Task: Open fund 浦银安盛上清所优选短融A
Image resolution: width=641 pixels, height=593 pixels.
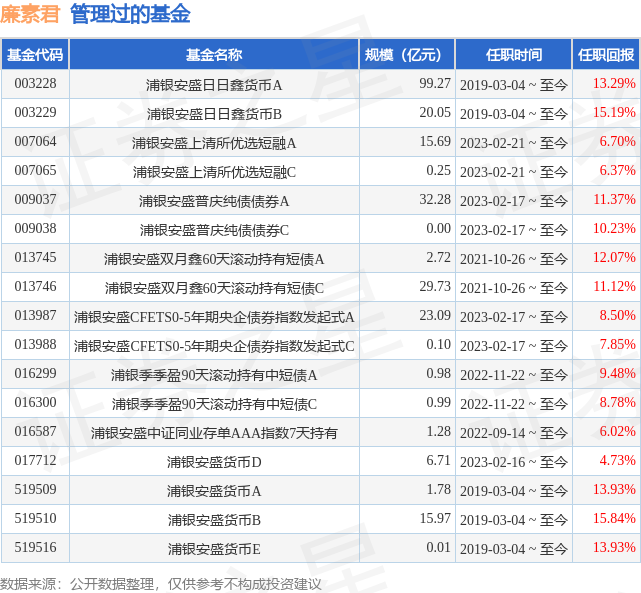Action: tap(214, 142)
